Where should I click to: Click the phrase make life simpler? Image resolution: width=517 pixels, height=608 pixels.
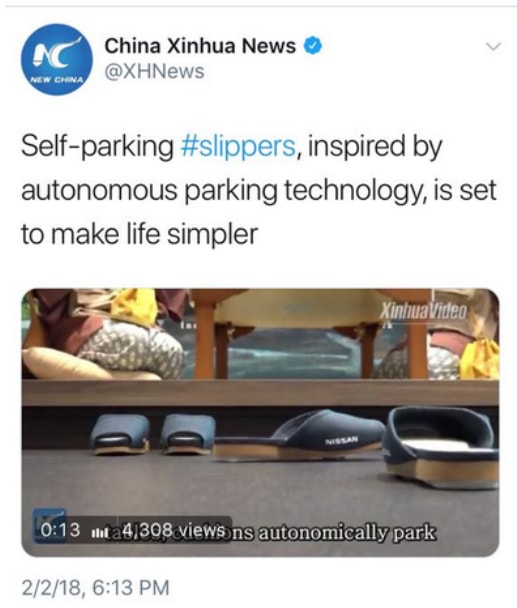(x=154, y=234)
